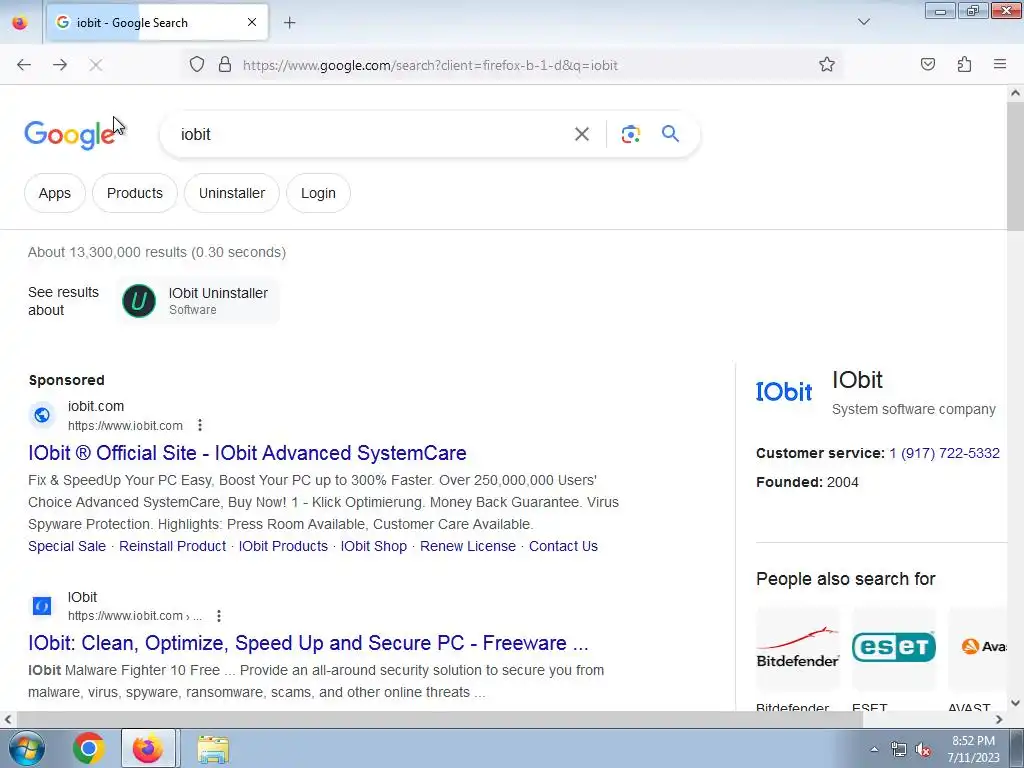
Task: Open the taskbar clock showing 8:52 PM
Action: point(973,749)
